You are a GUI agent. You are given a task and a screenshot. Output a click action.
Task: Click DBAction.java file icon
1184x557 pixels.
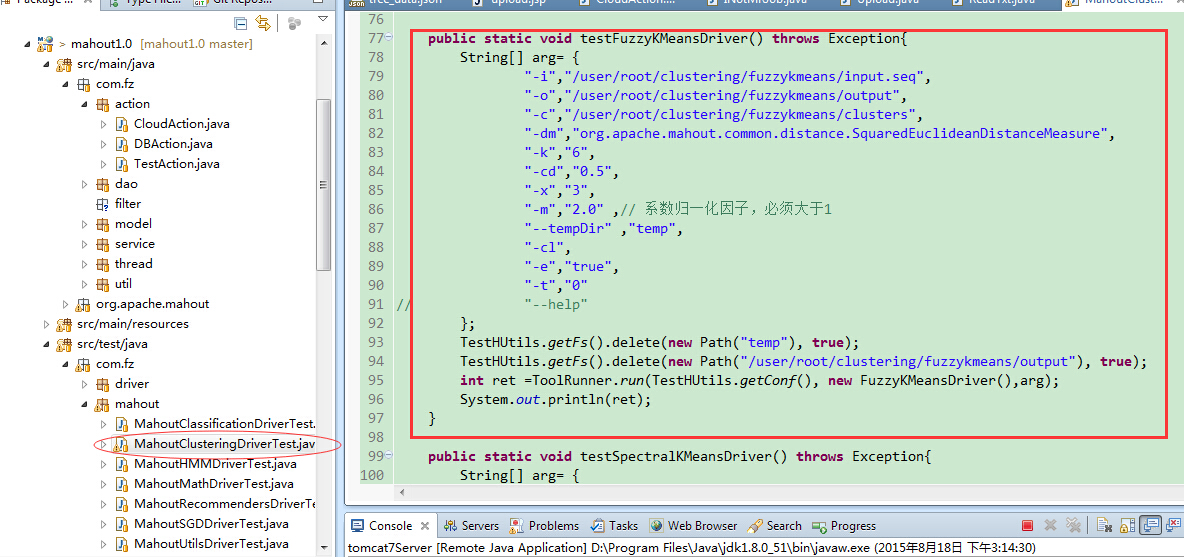(122, 144)
